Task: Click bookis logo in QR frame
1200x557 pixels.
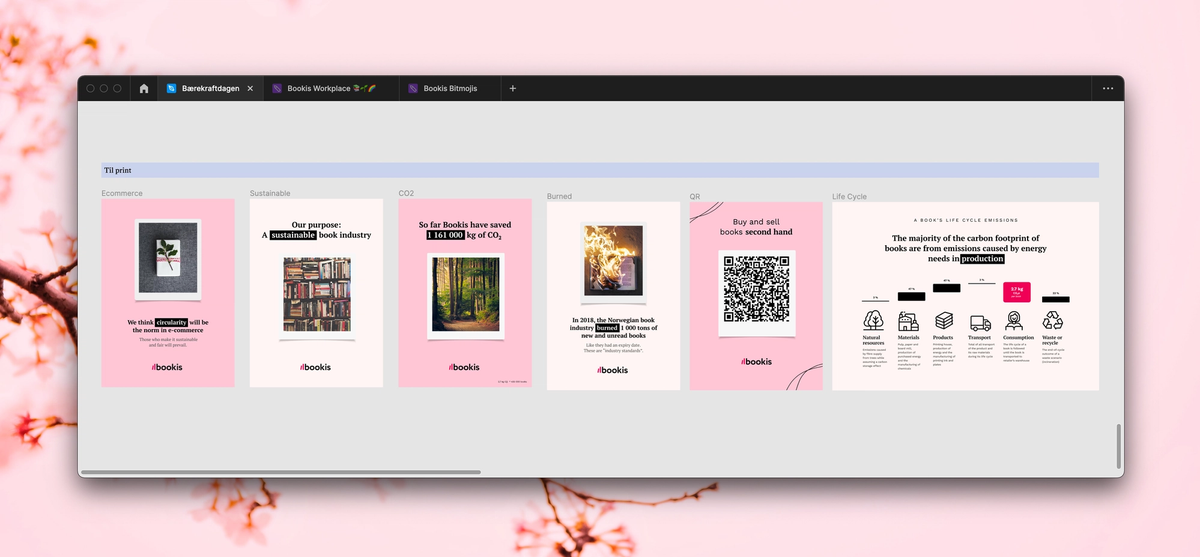Action: 756,362
